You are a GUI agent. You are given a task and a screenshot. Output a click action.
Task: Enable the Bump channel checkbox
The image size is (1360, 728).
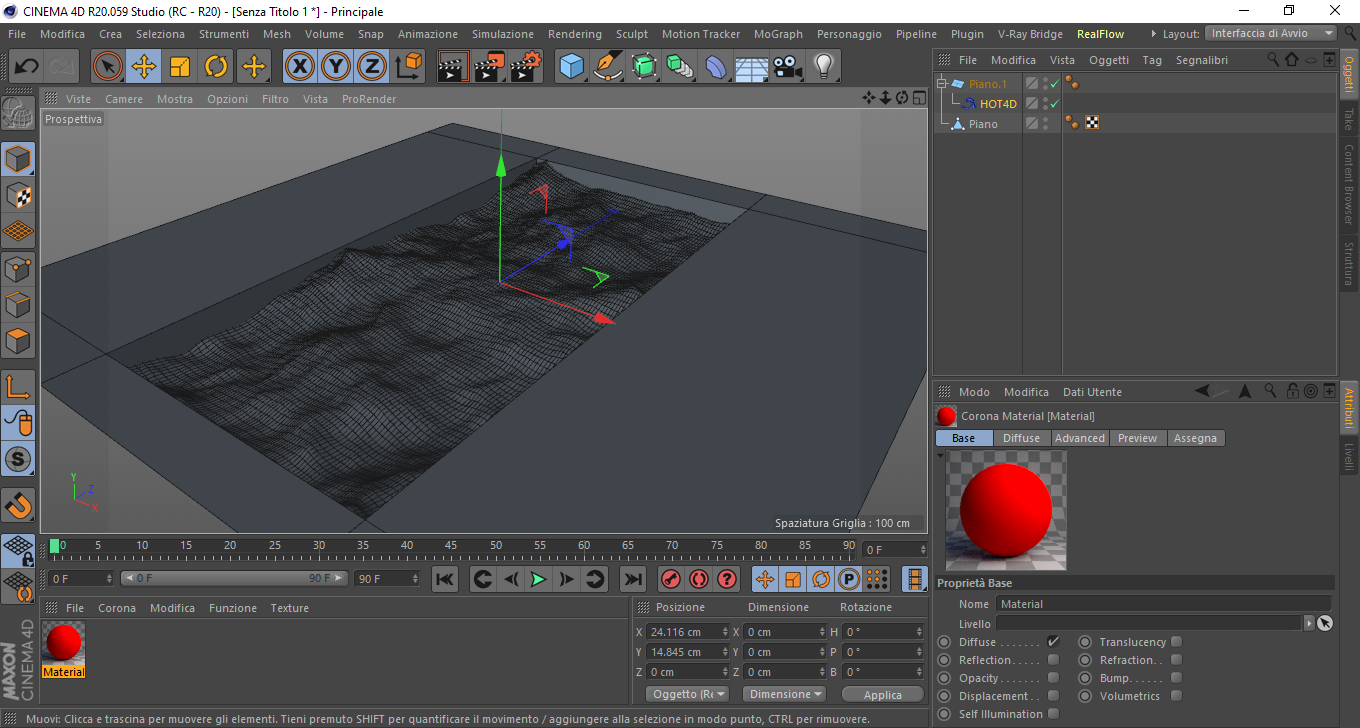coord(1176,678)
